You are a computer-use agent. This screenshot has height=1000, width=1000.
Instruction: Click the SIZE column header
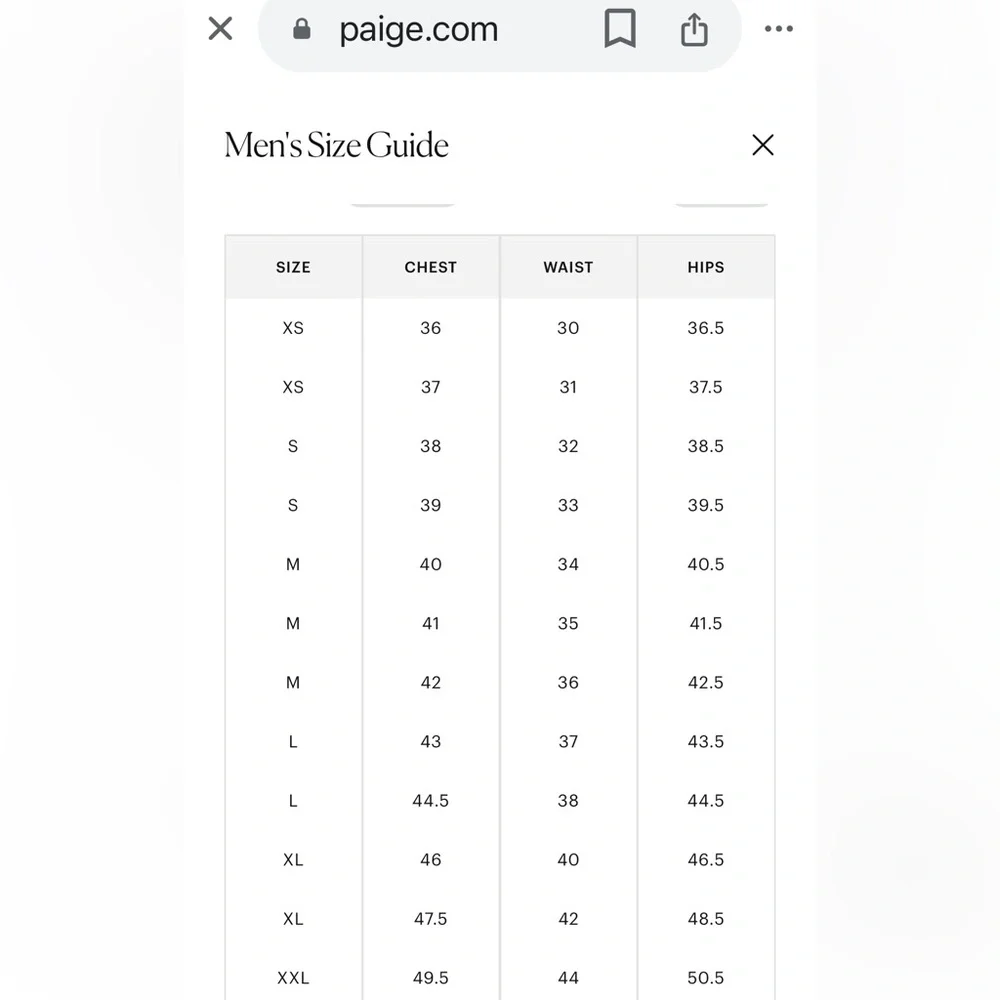click(x=293, y=267)
